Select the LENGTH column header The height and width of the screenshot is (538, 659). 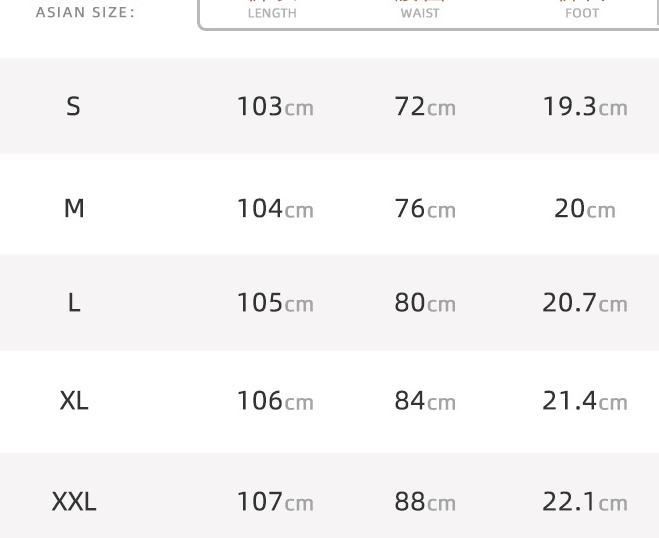[272, 13]
